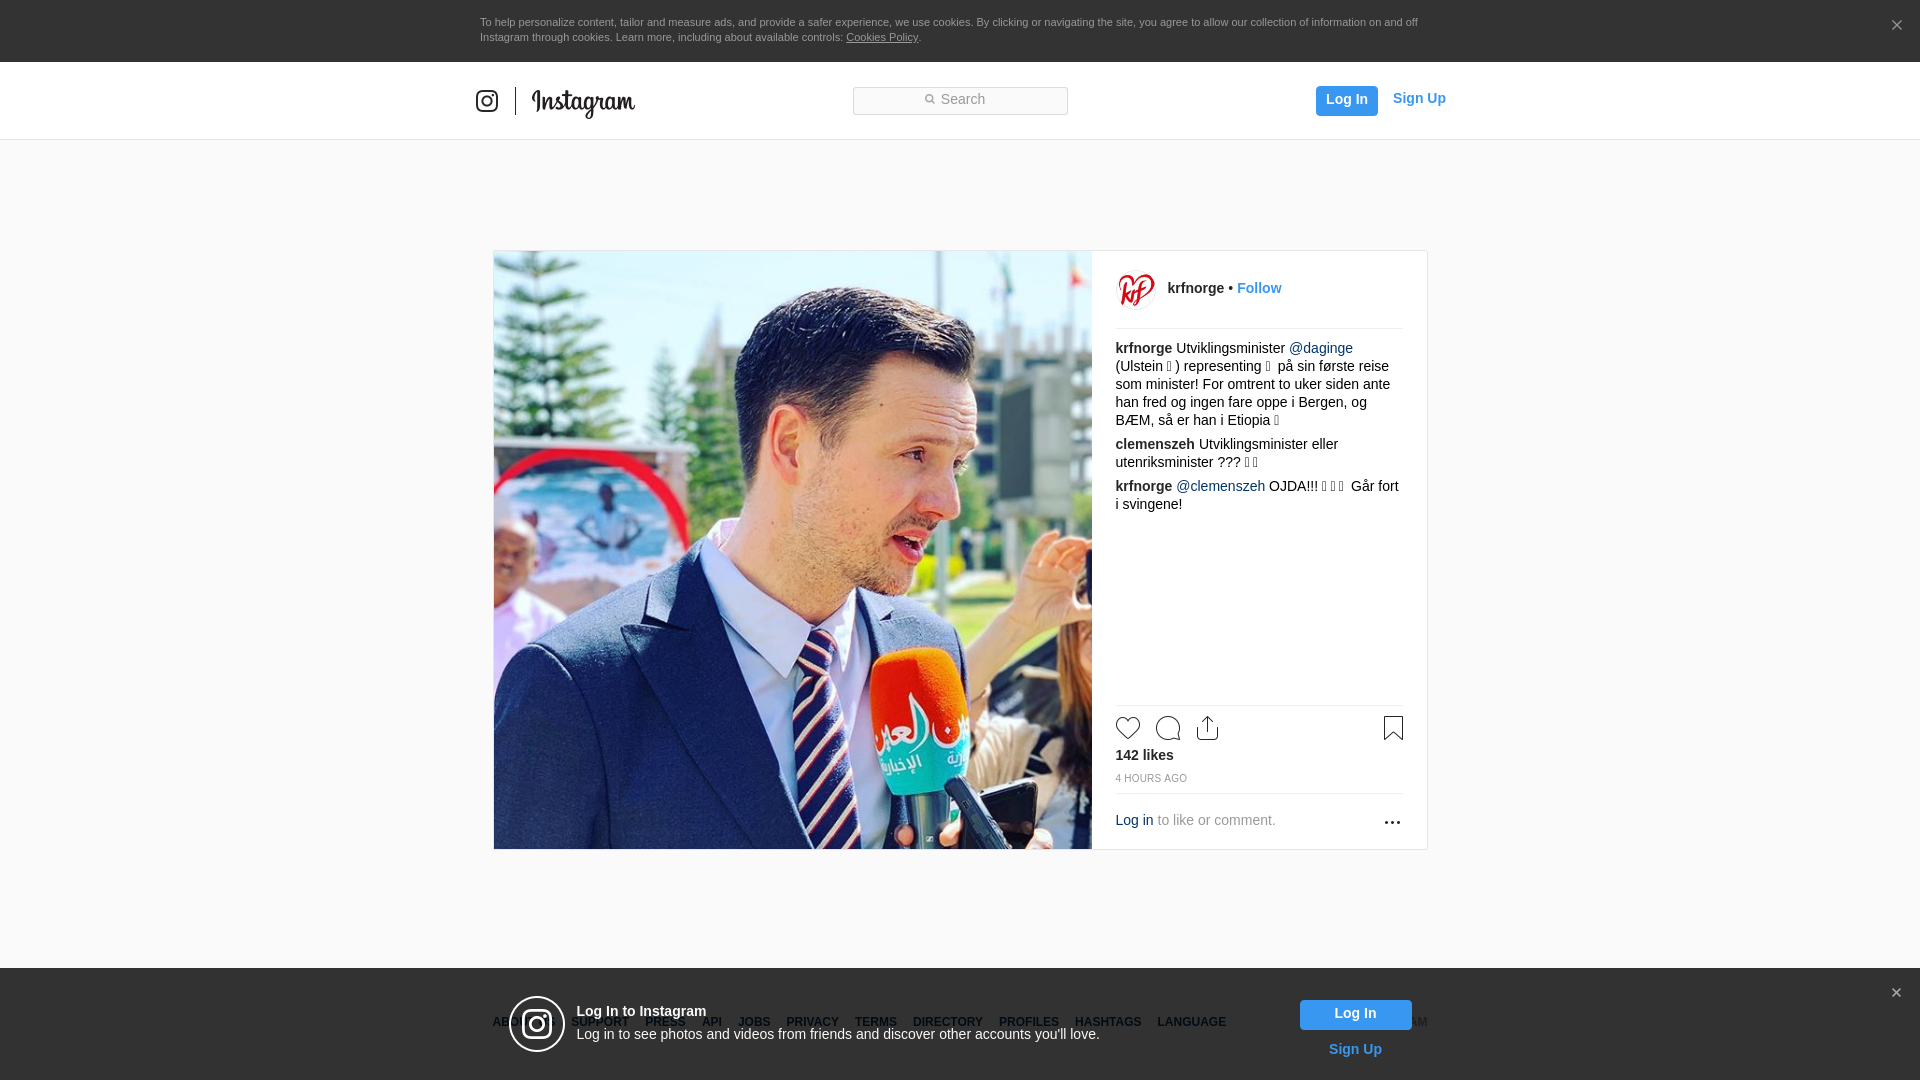Open the Cookies Policy link
Viewport: 1920px width, 1080px height.
(882, 37)
